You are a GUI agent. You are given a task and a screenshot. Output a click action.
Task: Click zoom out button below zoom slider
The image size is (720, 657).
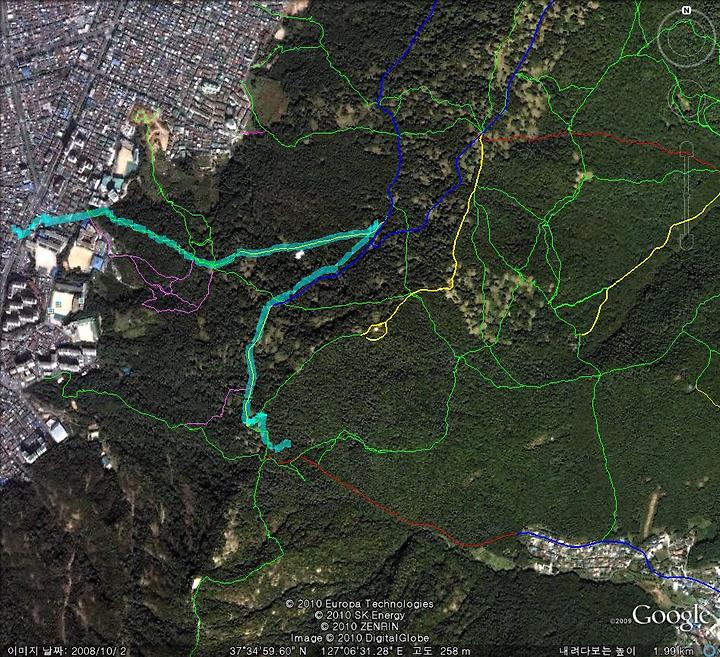[x=686, y=242]
